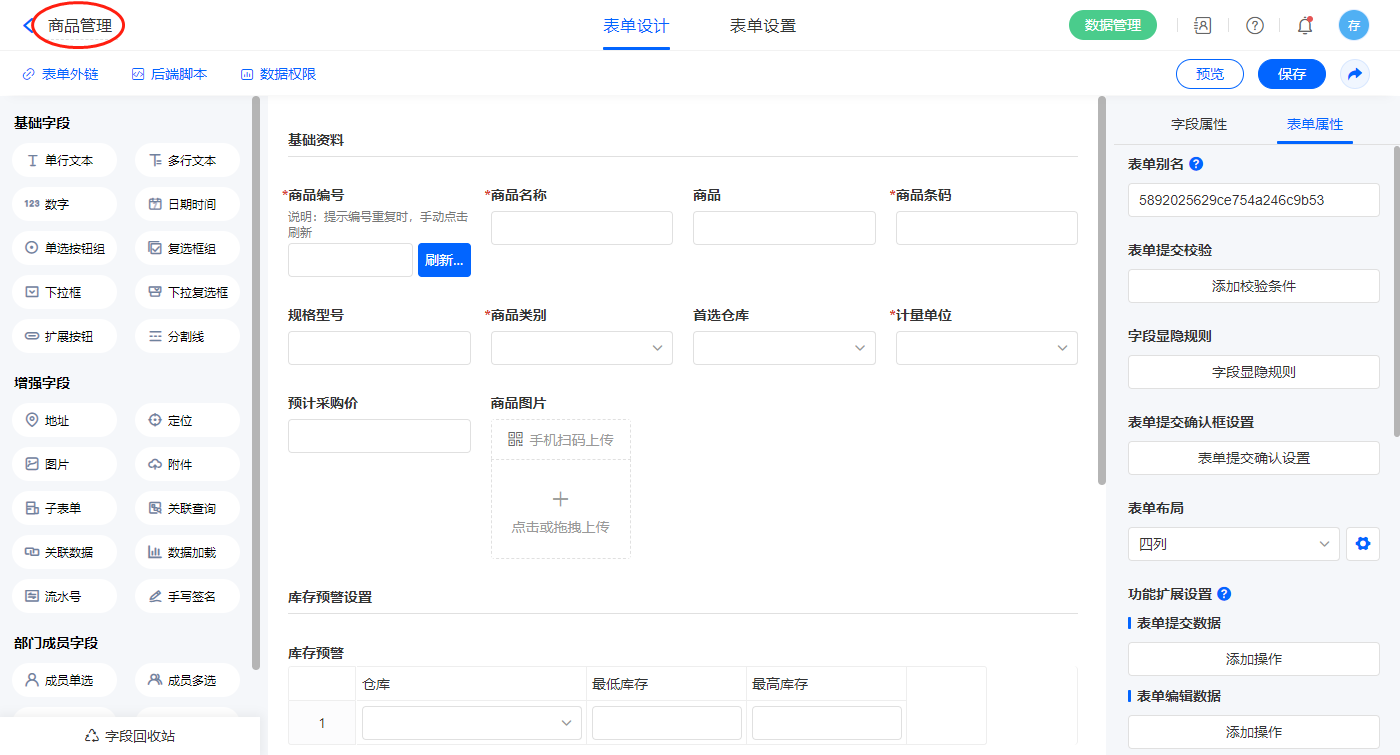Image resolution: width=1400 pixels, height=755 pixels.
Task: Expand the 商品类别 dropdown
Action: (x=581, y=348)
